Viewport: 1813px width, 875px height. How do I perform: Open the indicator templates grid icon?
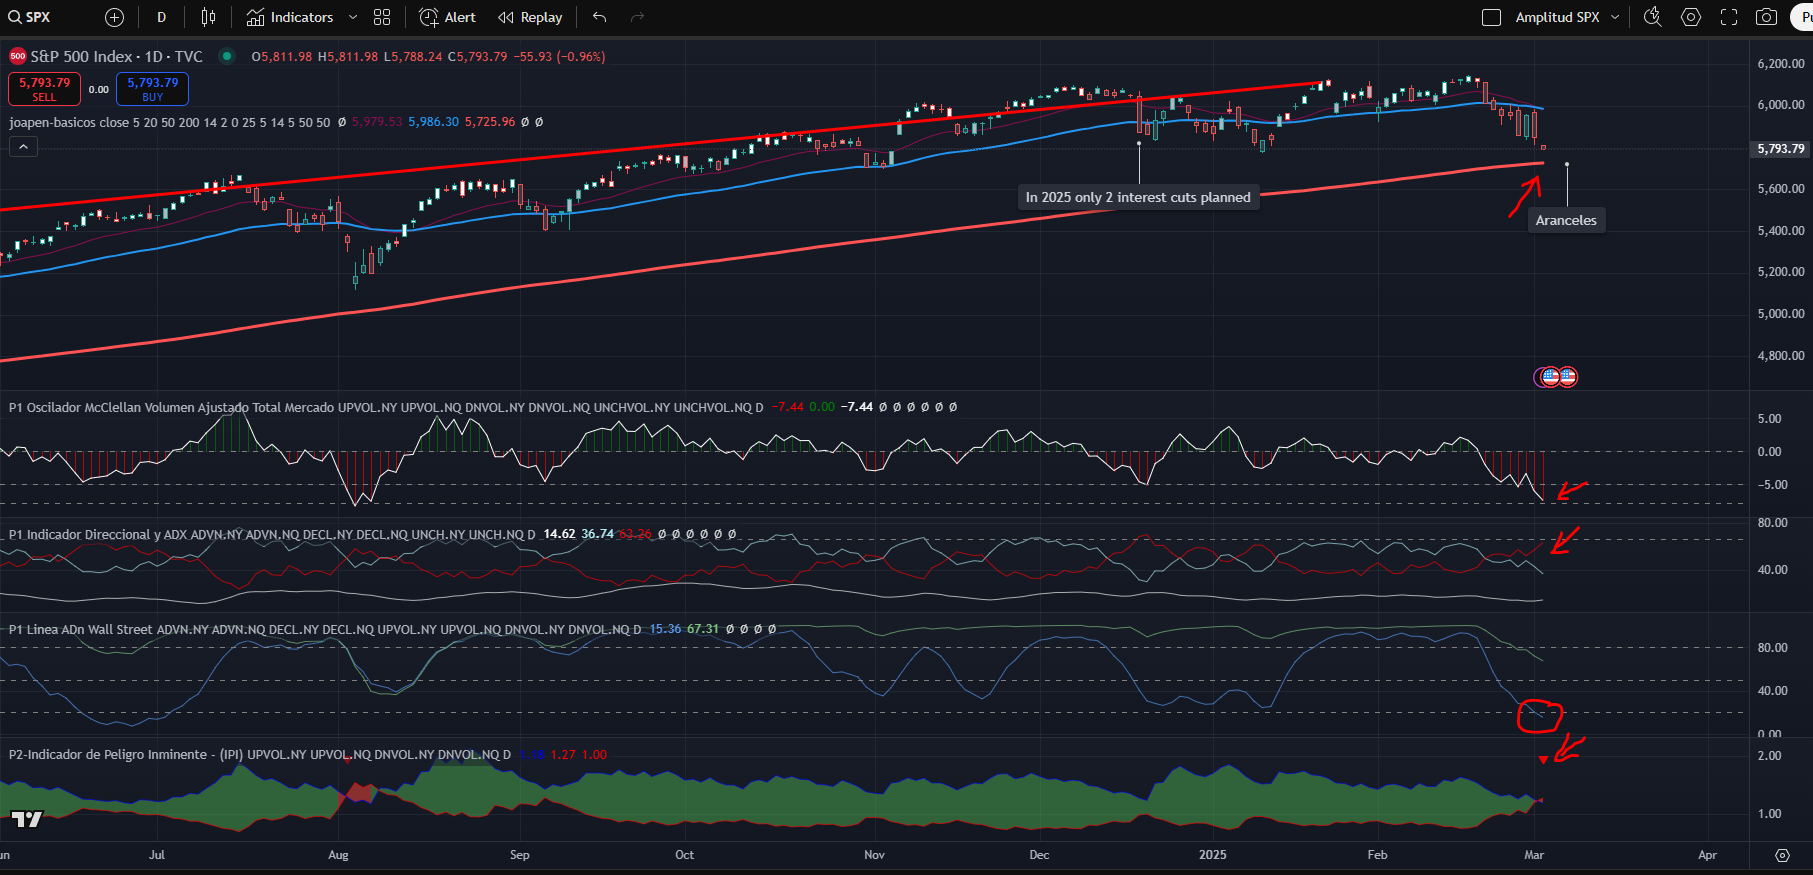coord(382,17)
